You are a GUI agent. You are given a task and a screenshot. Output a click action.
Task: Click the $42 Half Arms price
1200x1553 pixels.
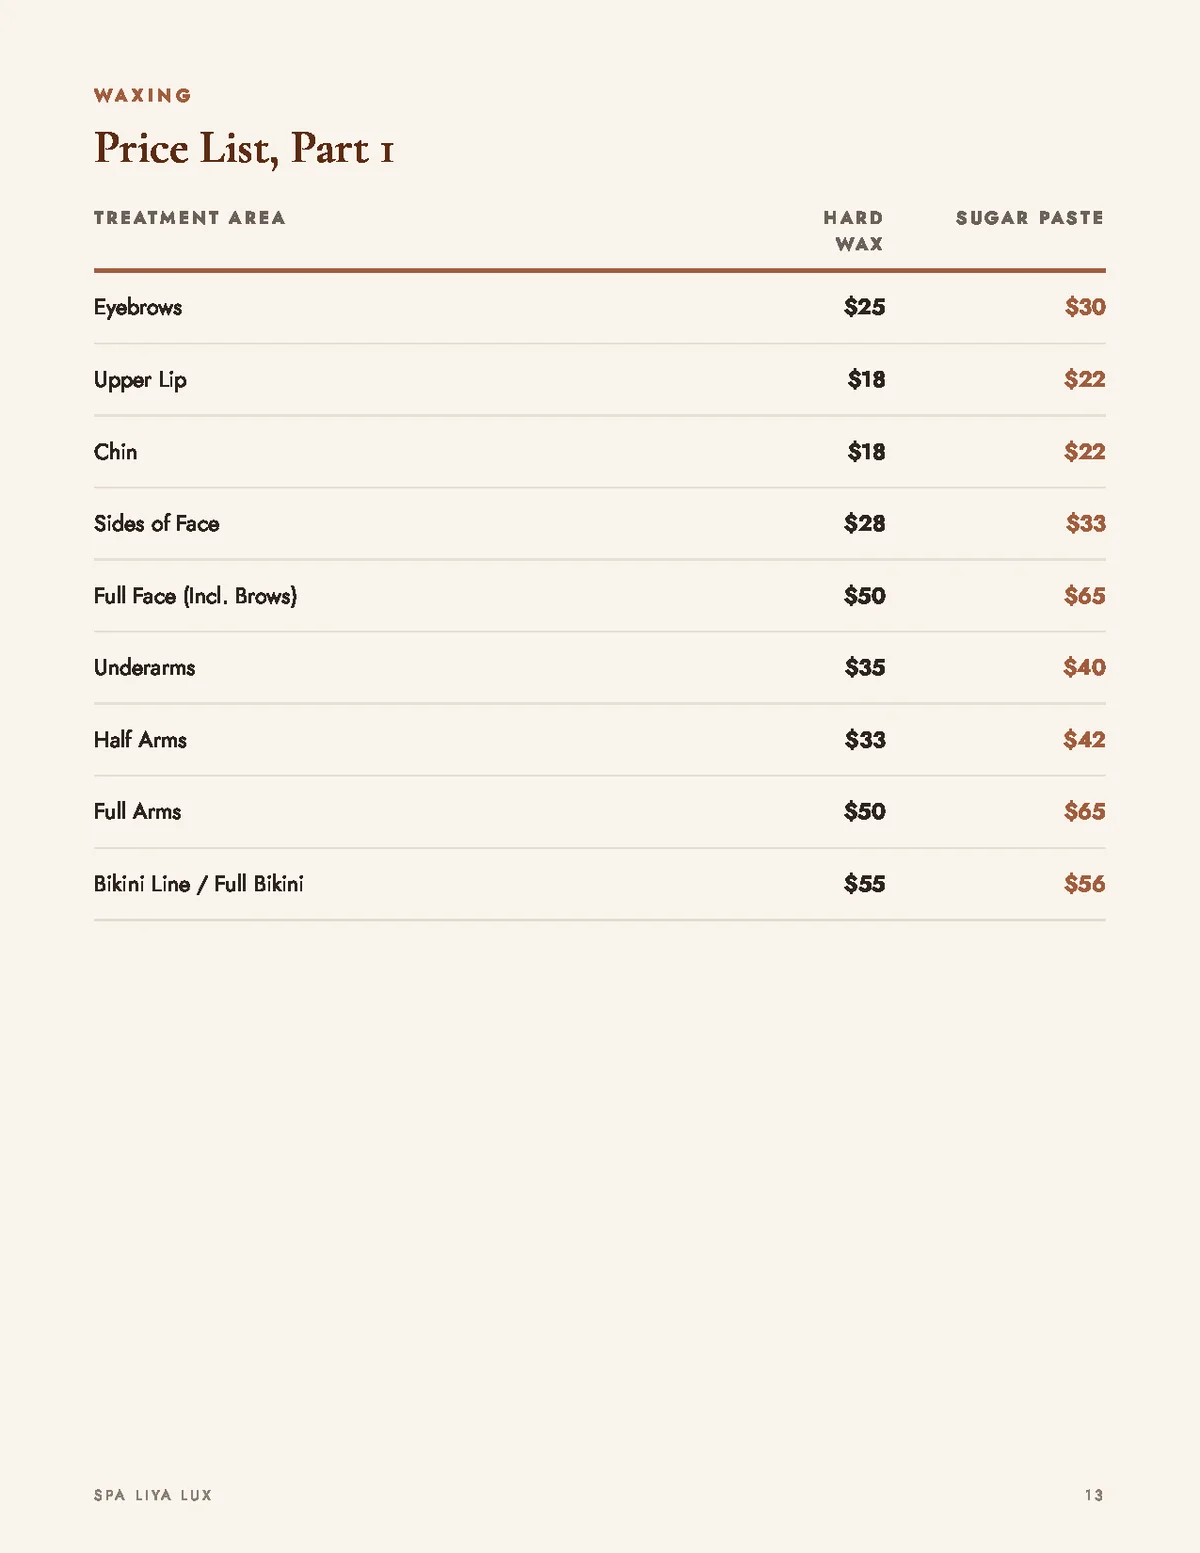(1084, 739)
